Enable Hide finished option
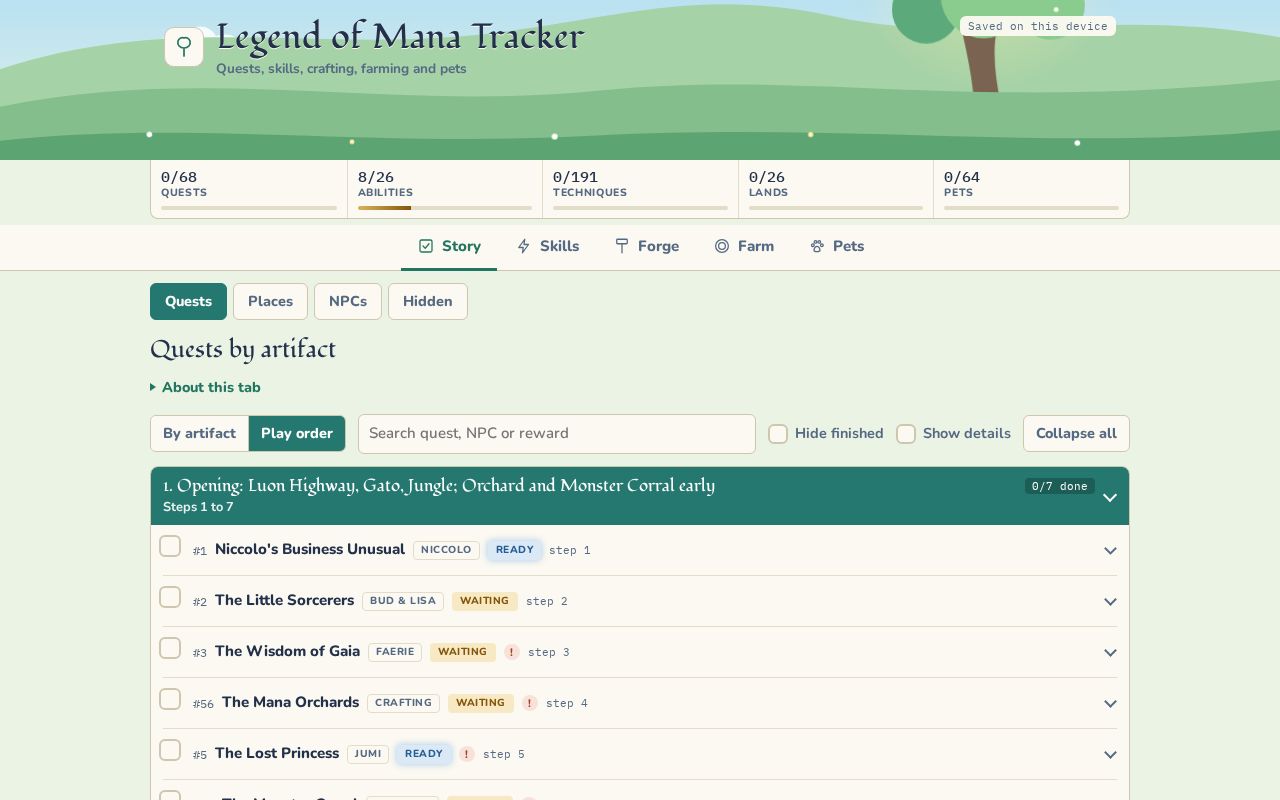1280x800 pixels. point(778,434)
